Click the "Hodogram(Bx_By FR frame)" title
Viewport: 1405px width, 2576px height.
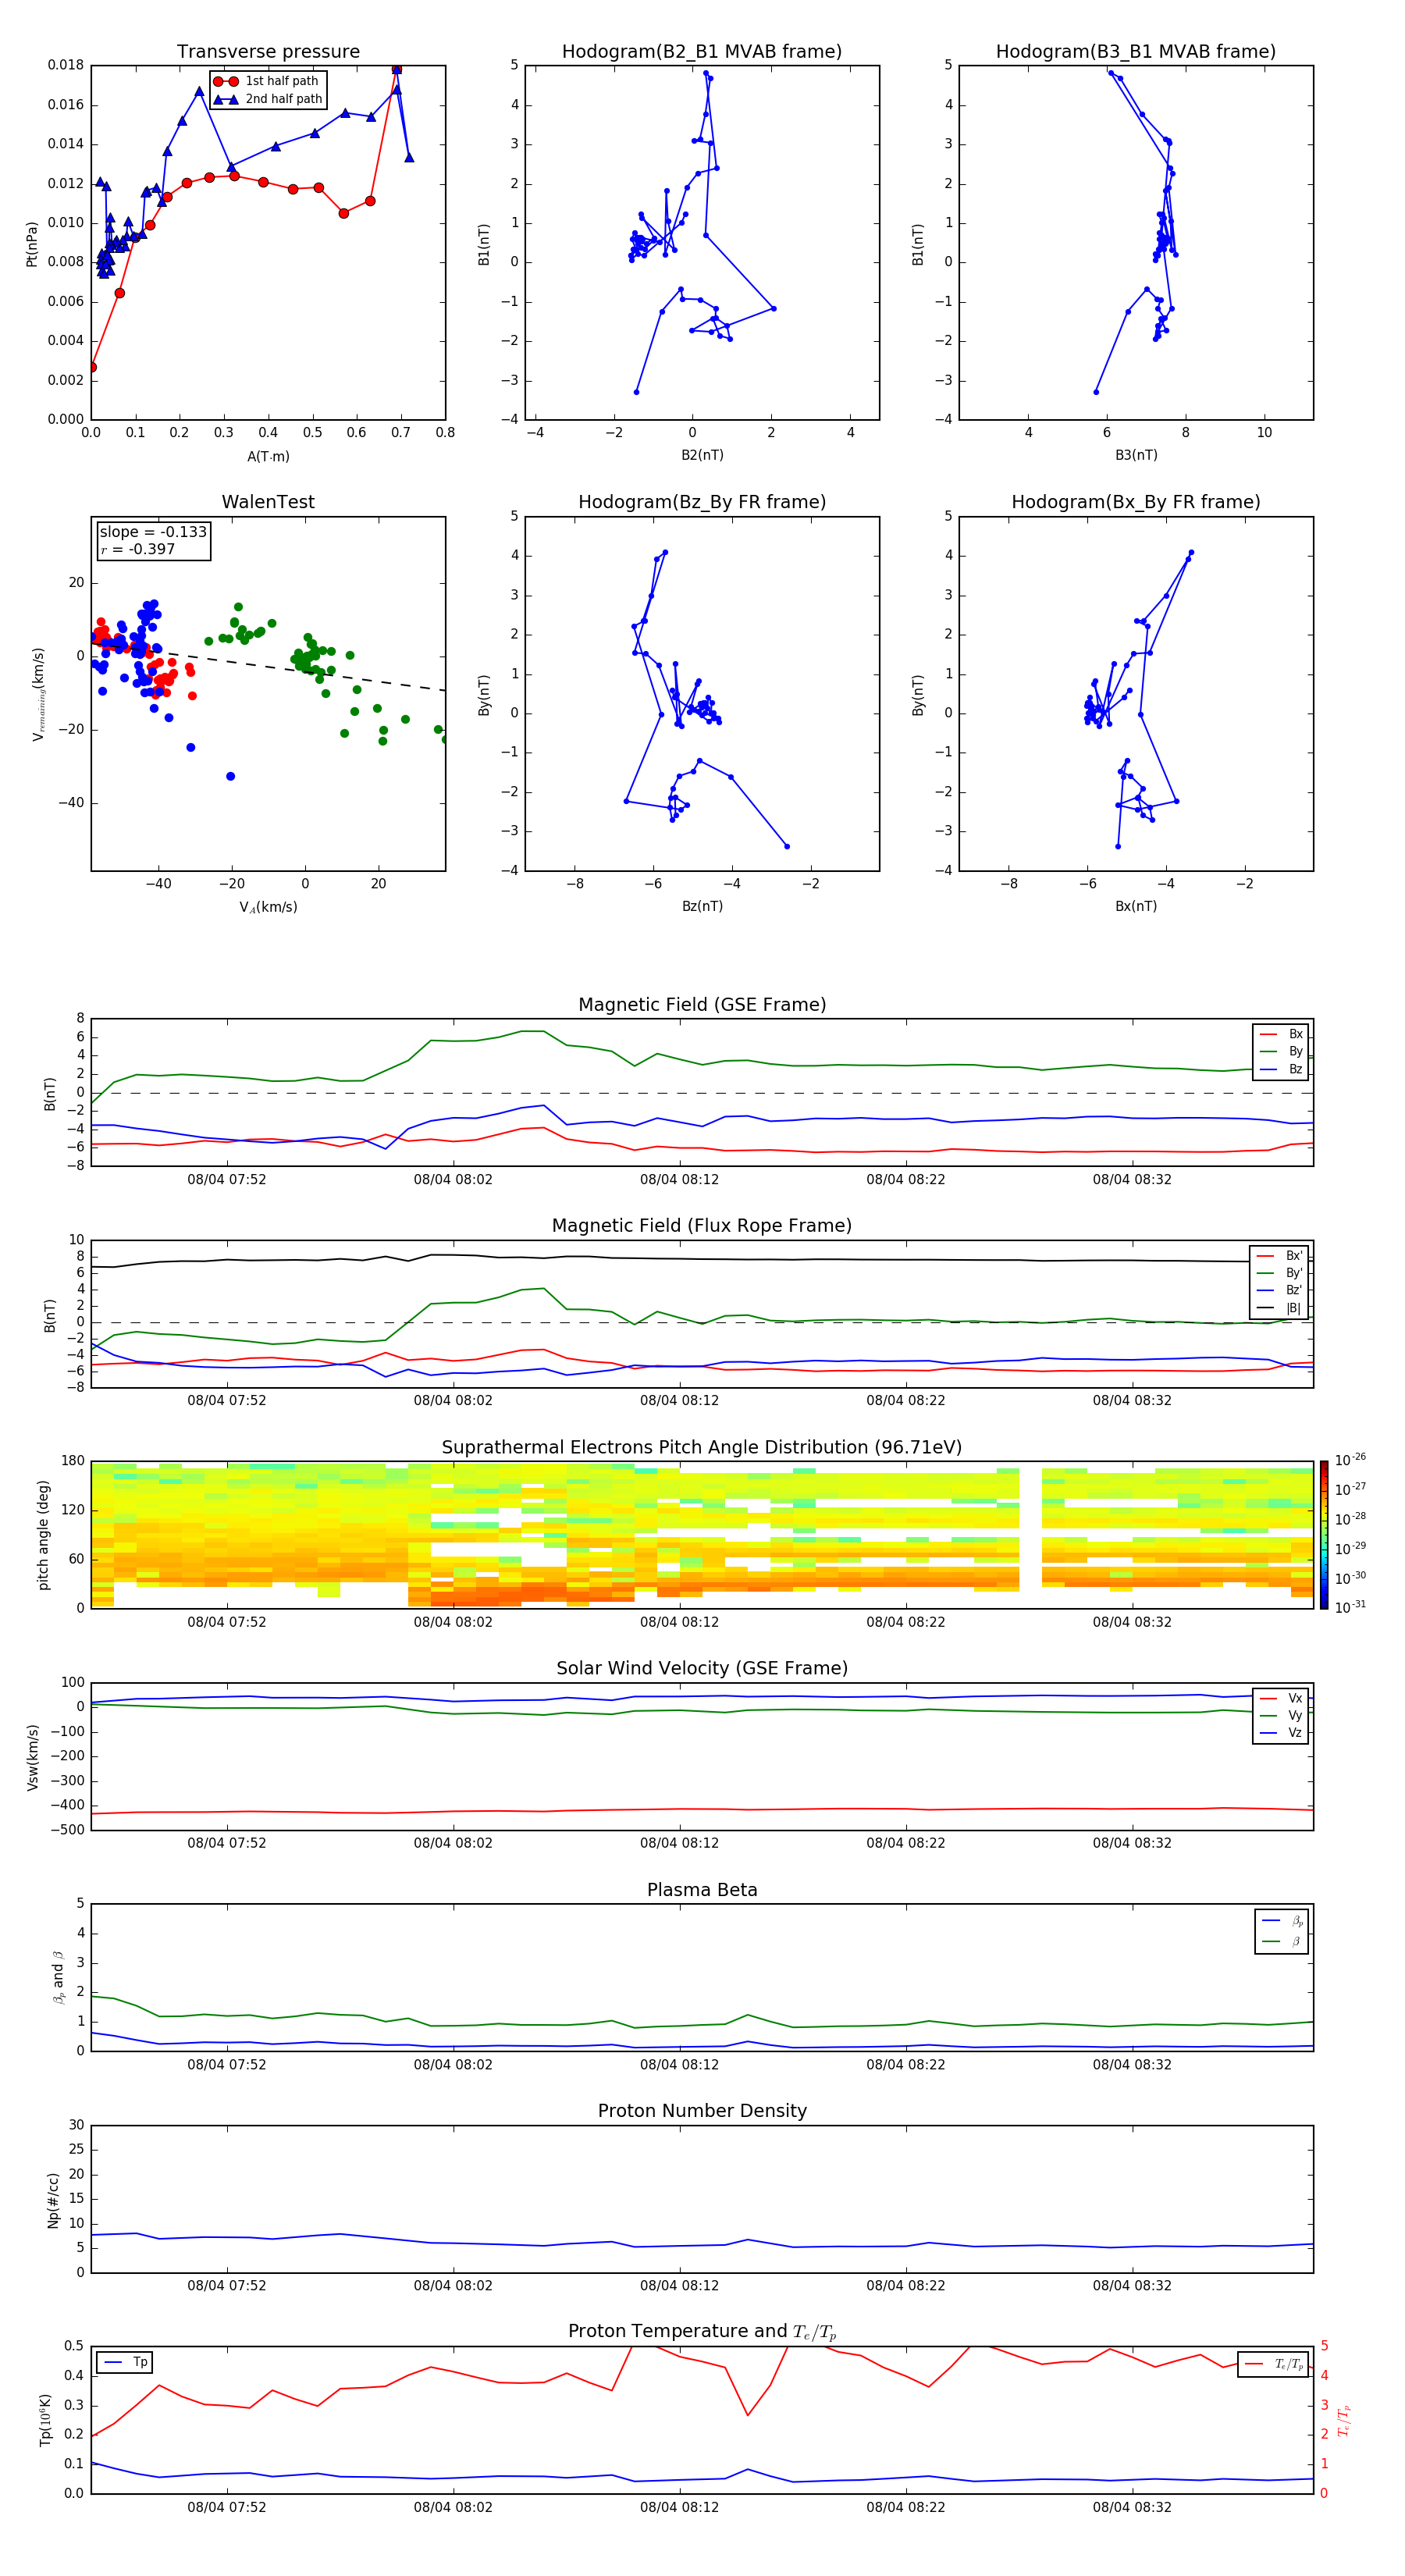[1135, 502]
